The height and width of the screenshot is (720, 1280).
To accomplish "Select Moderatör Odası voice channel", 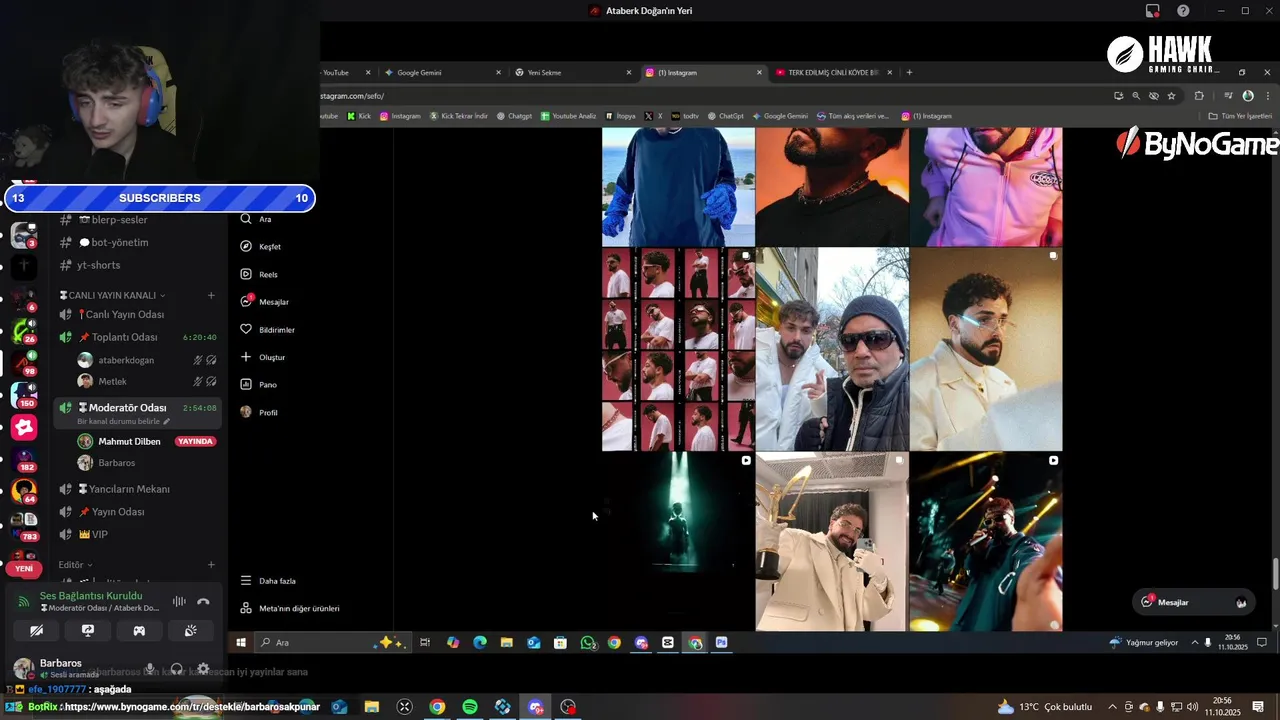I will point(136,408).
